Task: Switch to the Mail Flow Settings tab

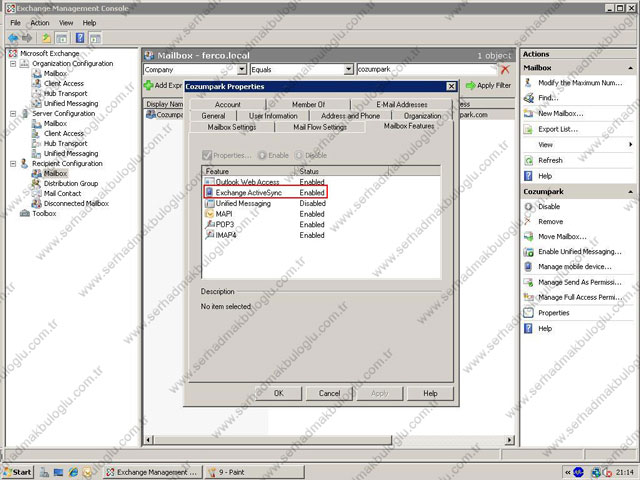Action: coord(320,127)
